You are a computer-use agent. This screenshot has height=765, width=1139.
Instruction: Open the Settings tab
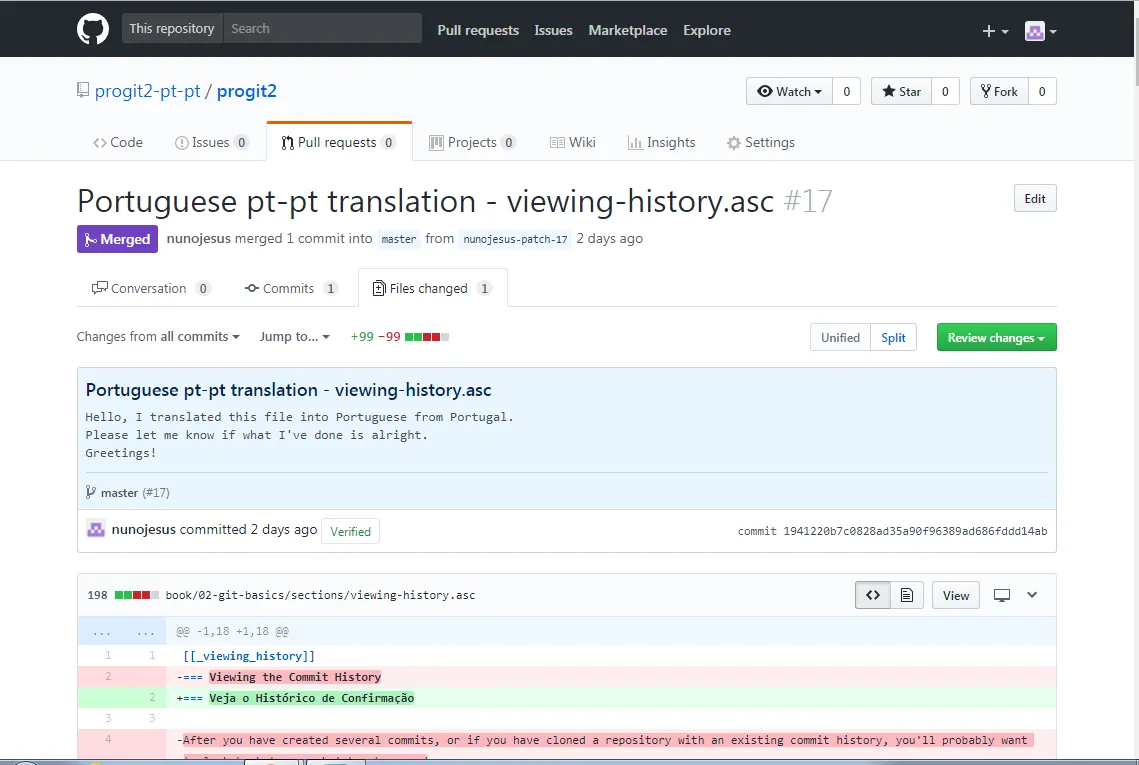(x=761, y=142)
